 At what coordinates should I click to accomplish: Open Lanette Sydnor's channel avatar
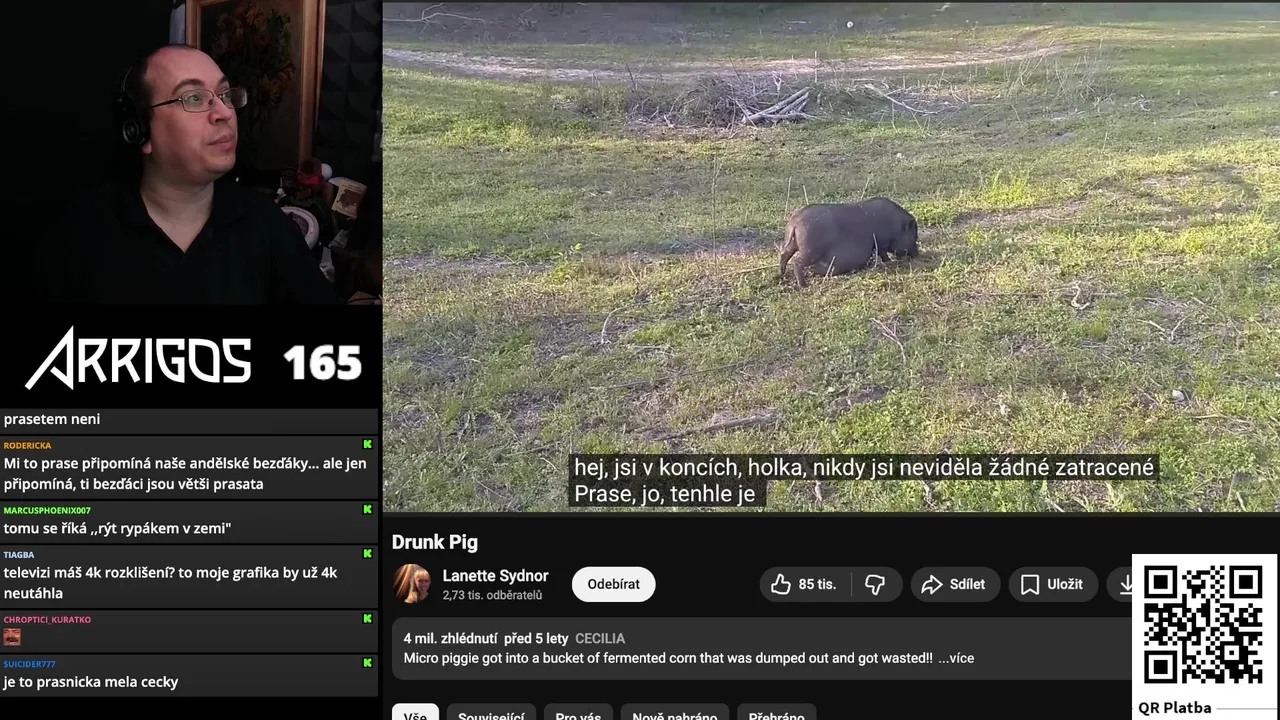[411, 584]
